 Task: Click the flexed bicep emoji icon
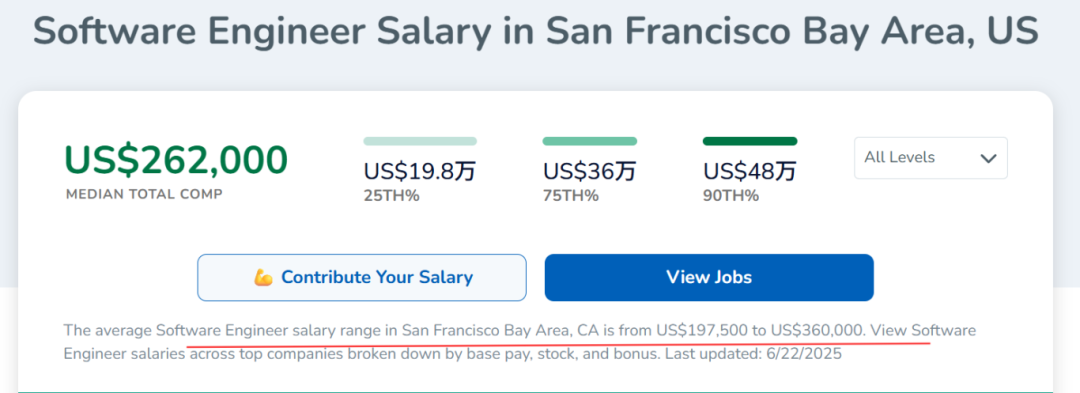(x=263, y=278)
